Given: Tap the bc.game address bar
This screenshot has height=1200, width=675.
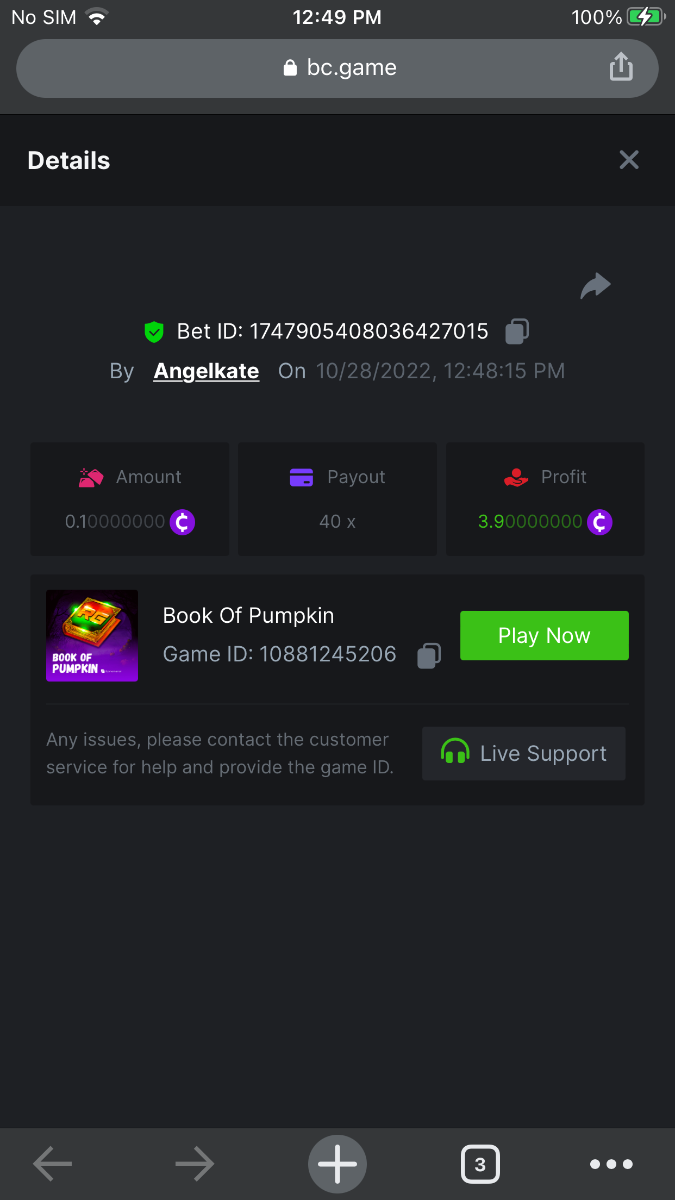Looking at the screenshot, I should click(x=340, y=68).
